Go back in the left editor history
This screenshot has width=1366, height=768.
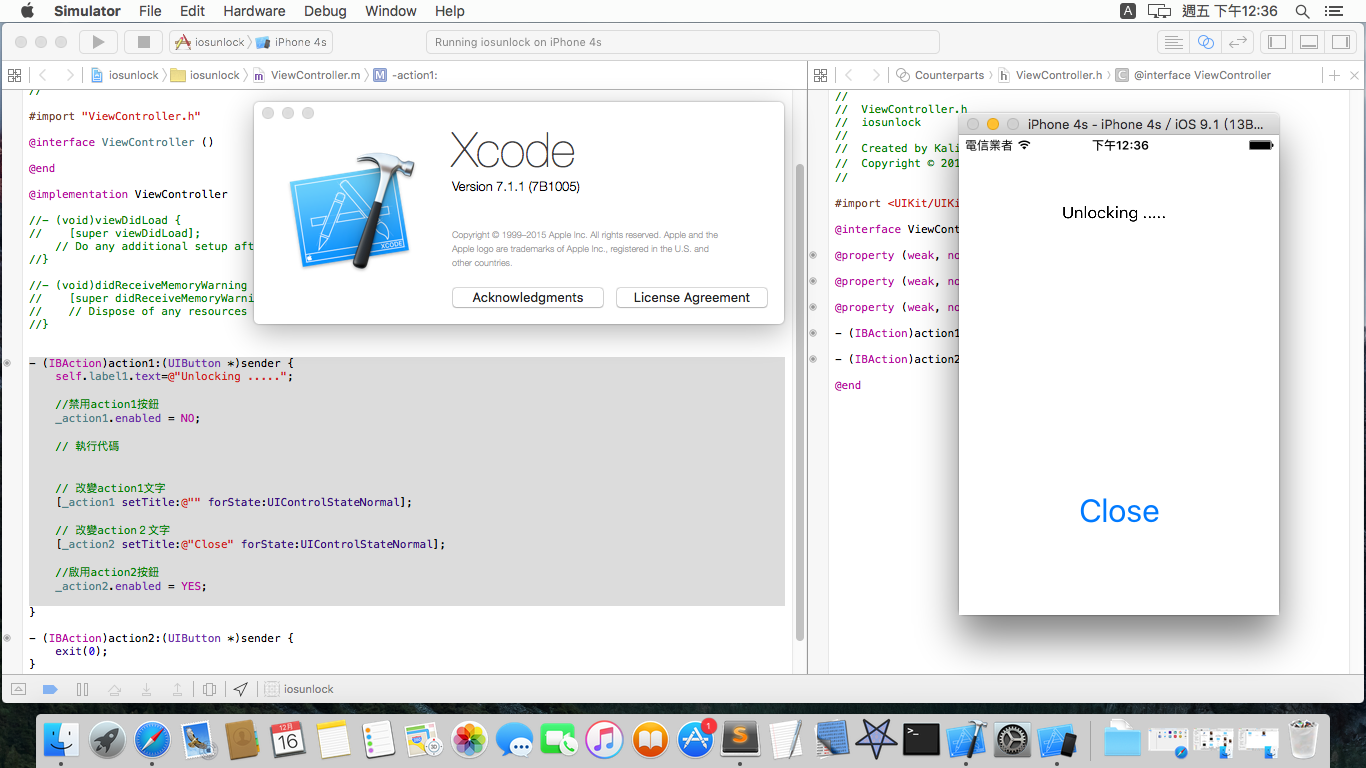tap(43, 75)
